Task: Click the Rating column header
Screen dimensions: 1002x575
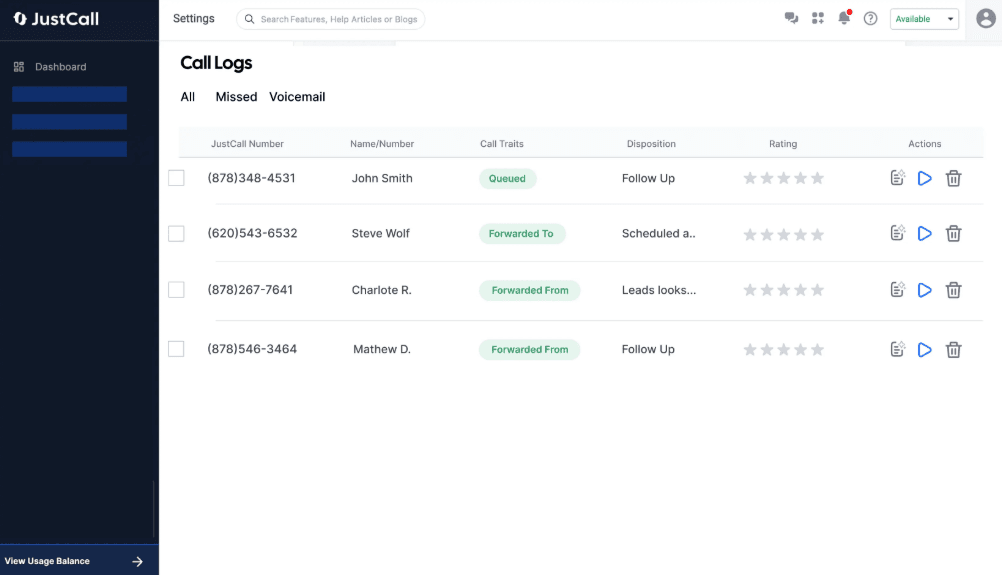Action: coord(783,144)
